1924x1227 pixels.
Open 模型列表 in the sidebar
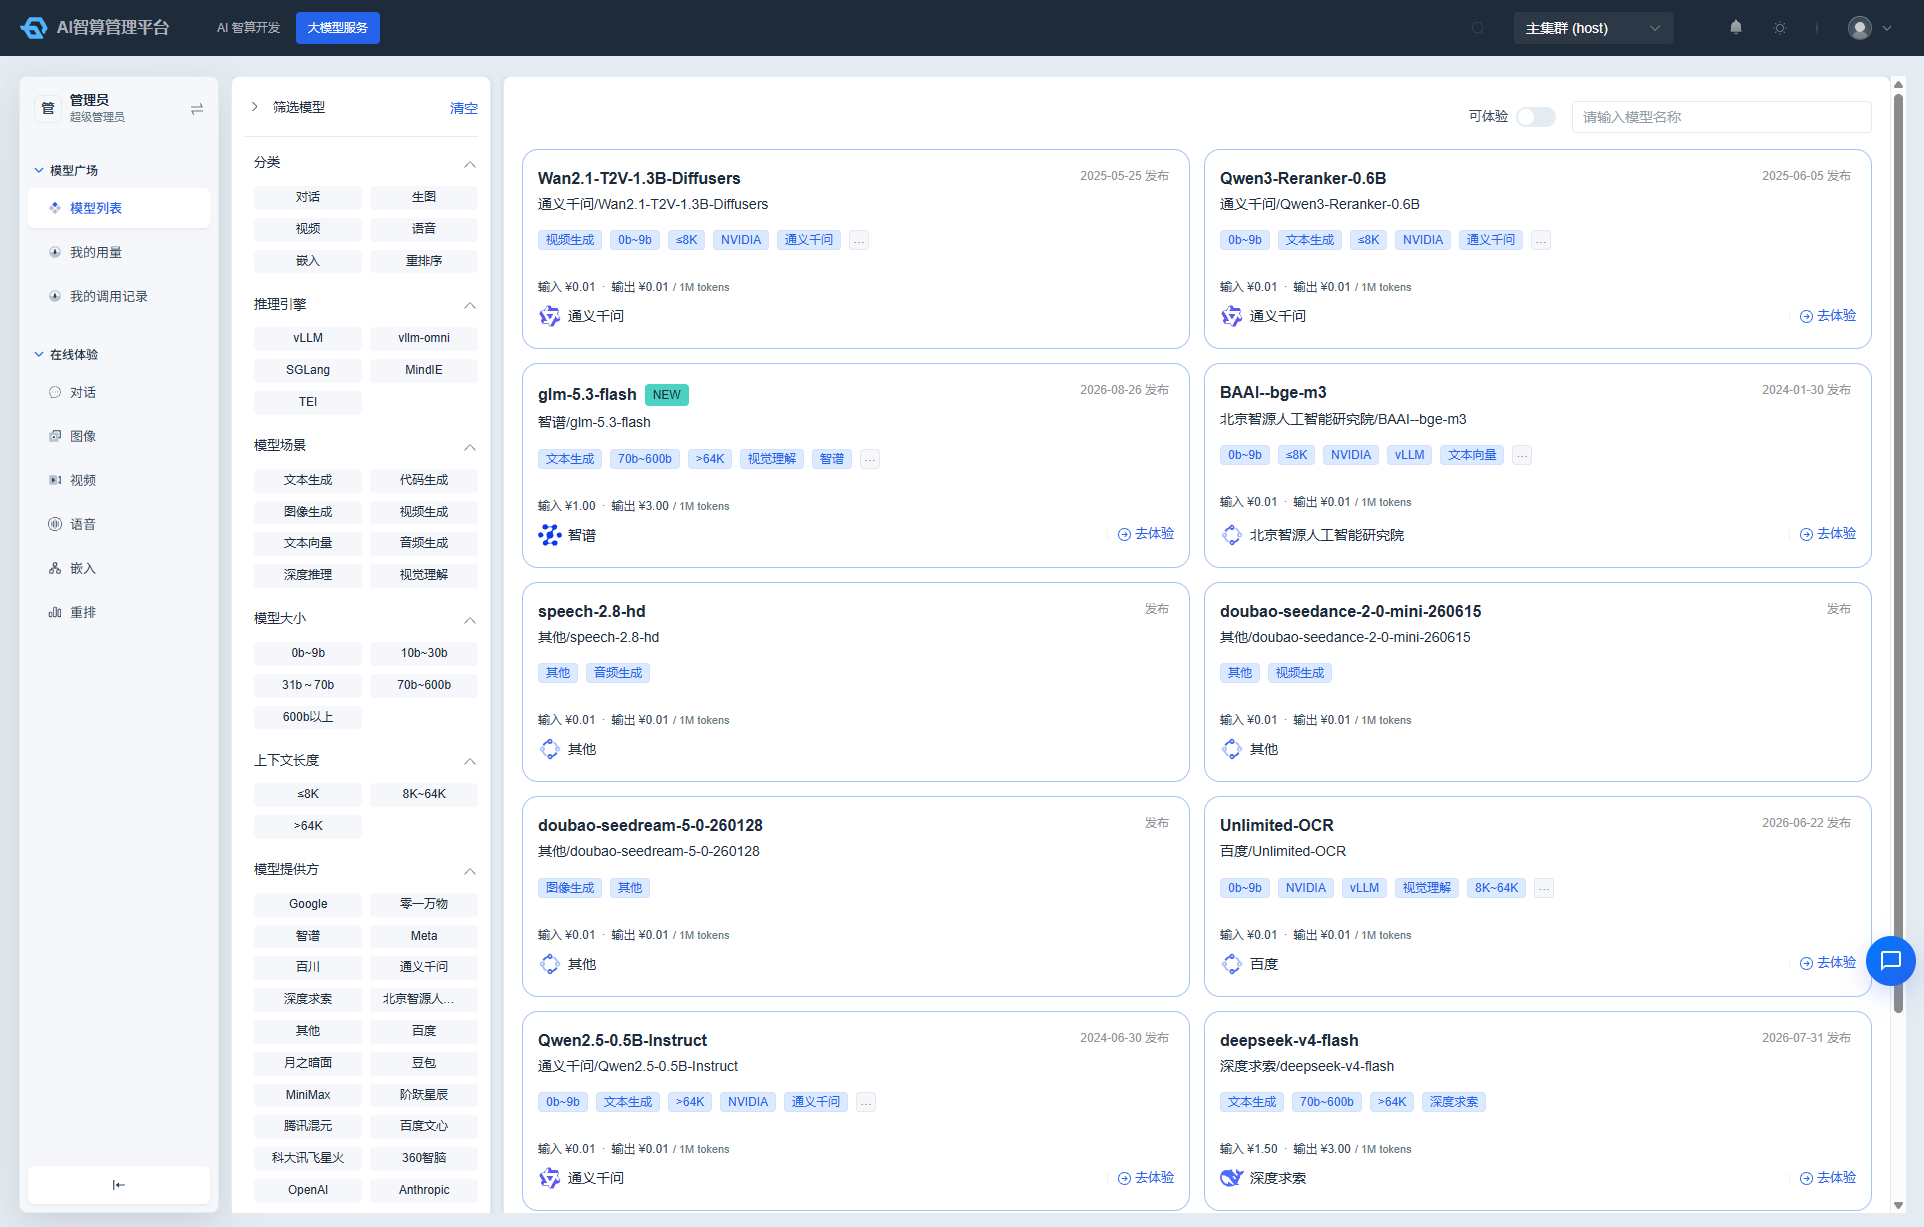click(x=119, y=208)
